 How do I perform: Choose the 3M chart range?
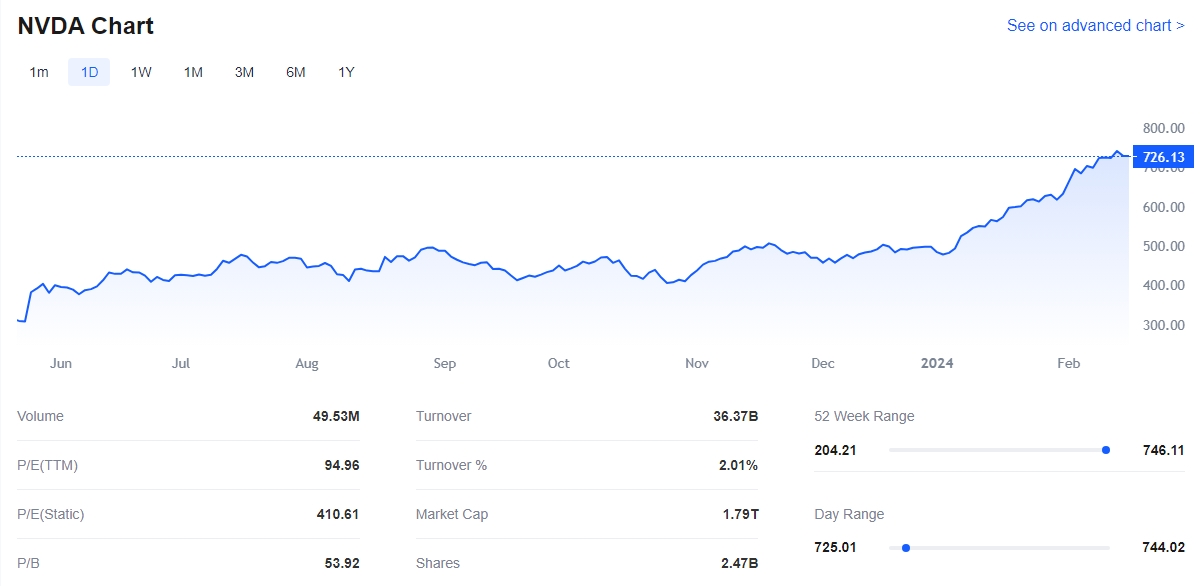point(244,72)
